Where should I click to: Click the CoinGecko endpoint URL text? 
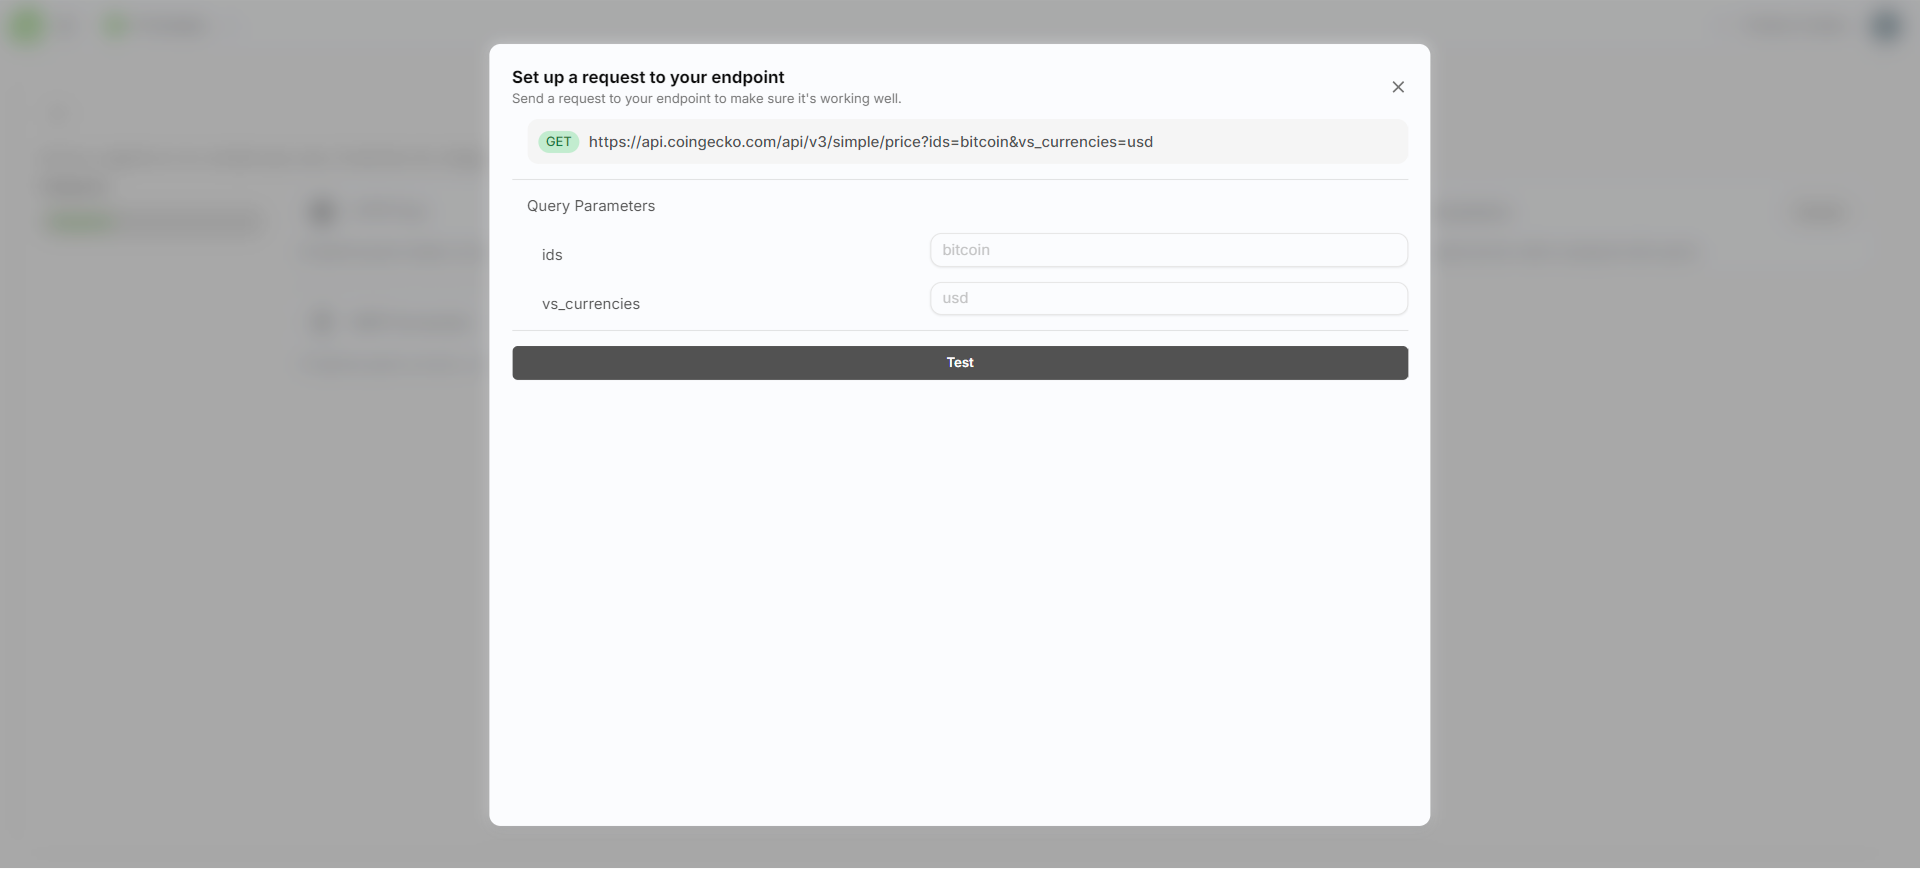click(x=870, y=142)
